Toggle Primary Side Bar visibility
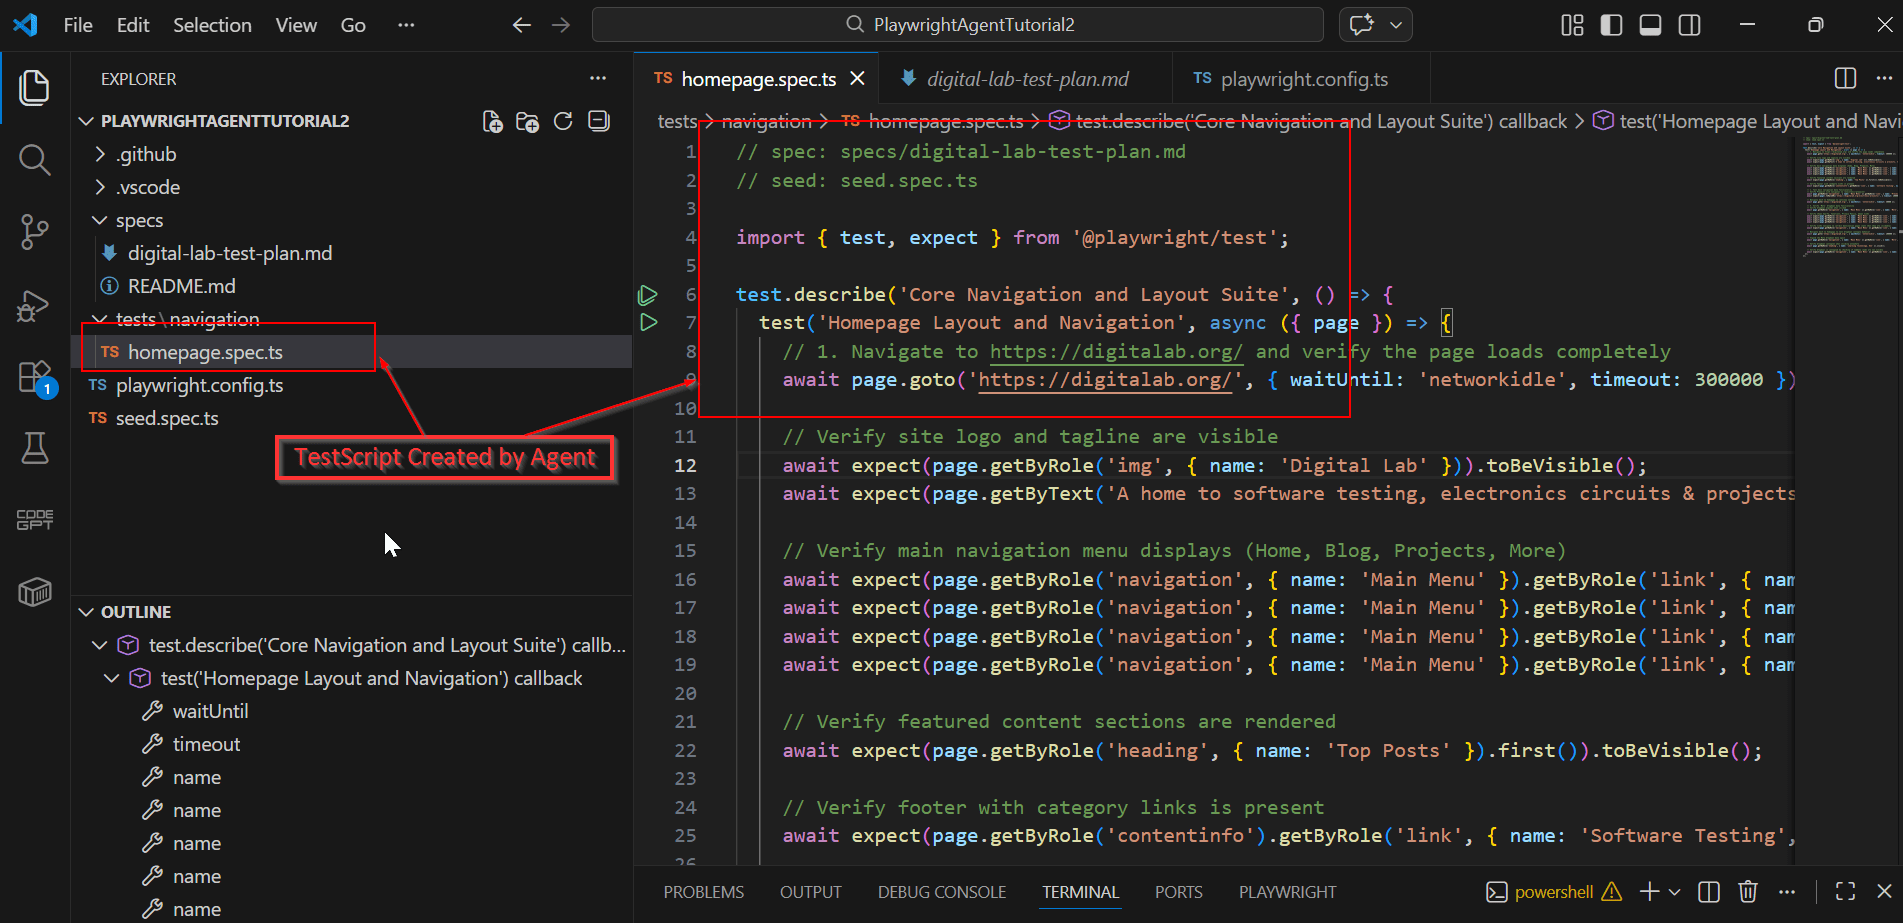The image size is (1903, 923). (1611, 25)
